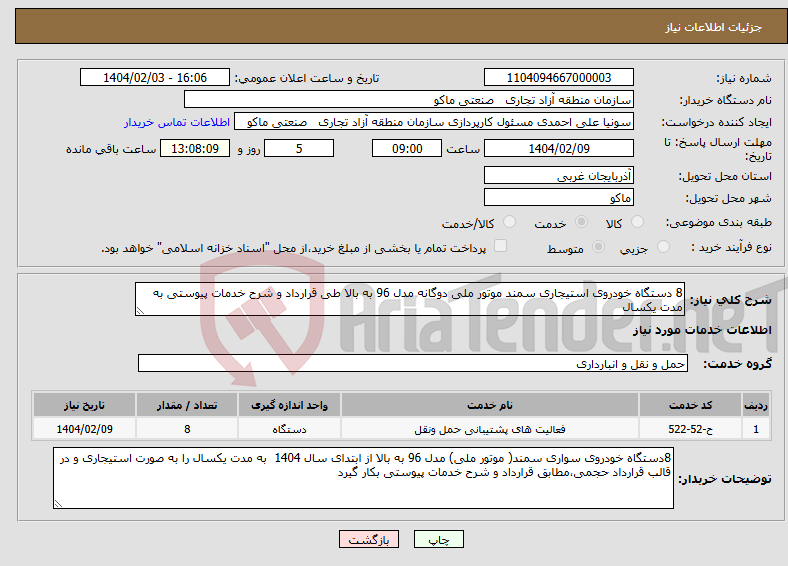Click the table date cell 1404/02/09
This screenshot has width=788, height=566.
pyautogui.click(x=84, y=429)
